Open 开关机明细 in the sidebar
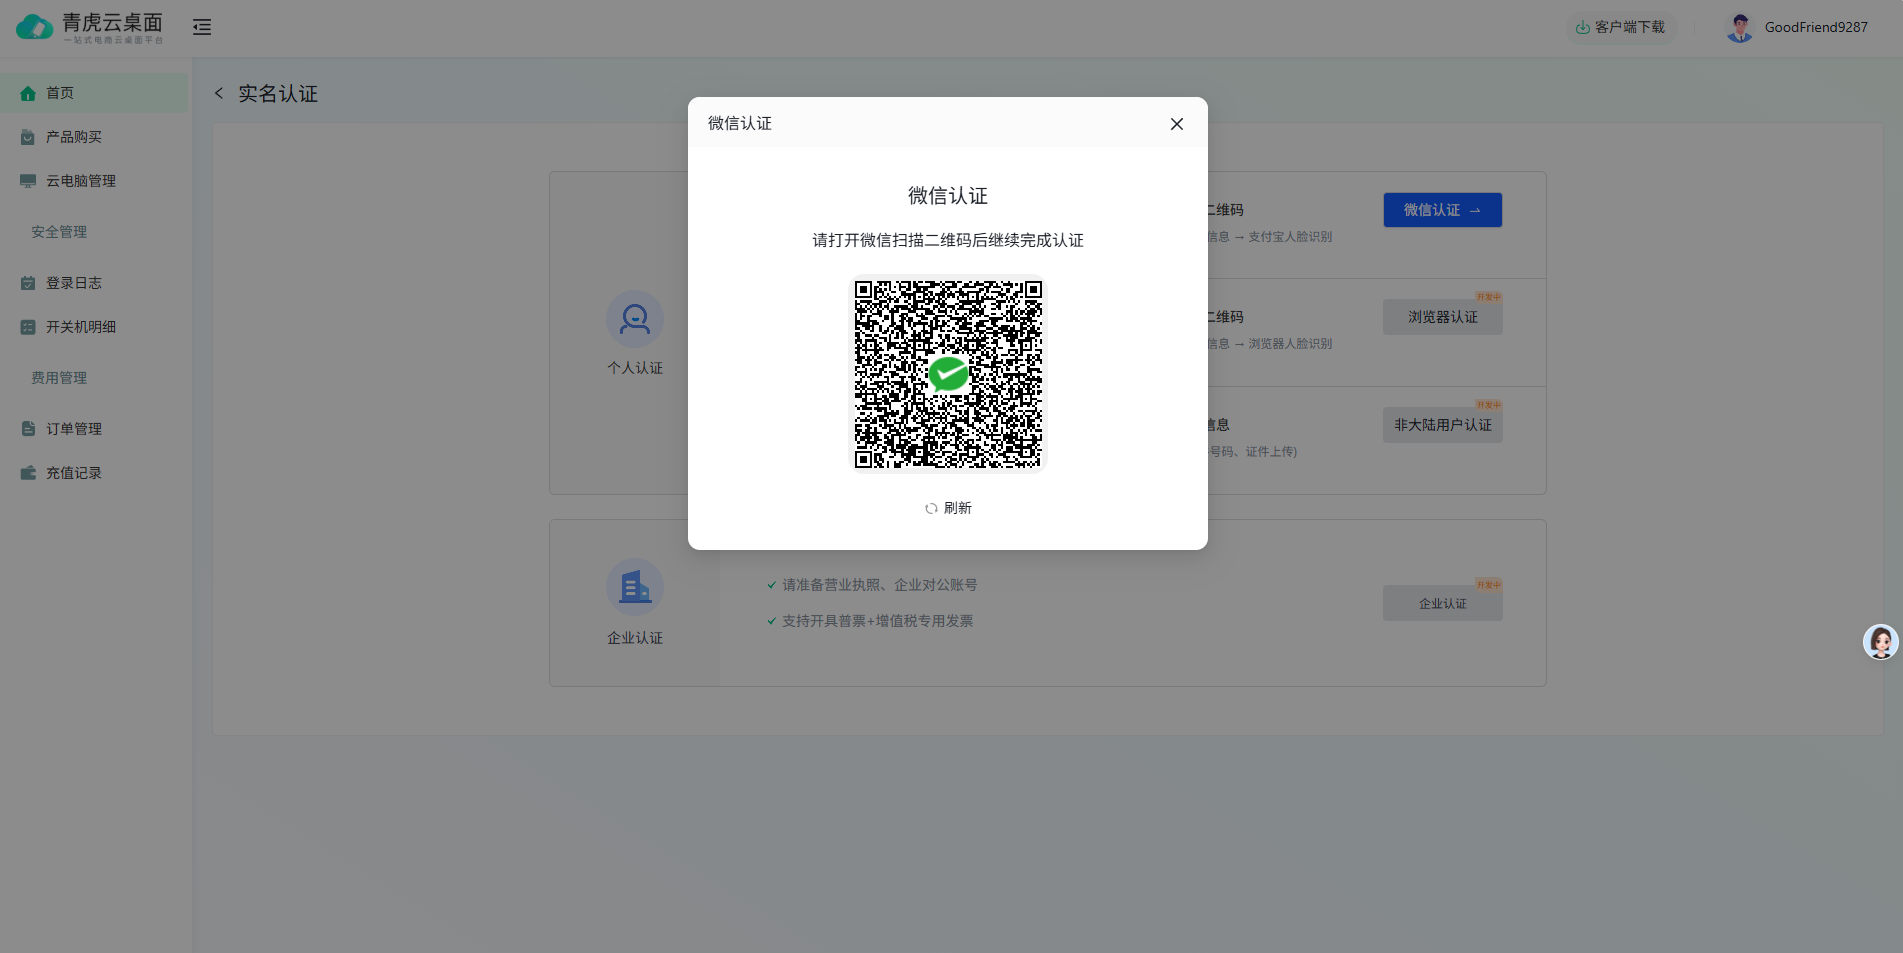The image size is (1903, 953). pos(94,327)
